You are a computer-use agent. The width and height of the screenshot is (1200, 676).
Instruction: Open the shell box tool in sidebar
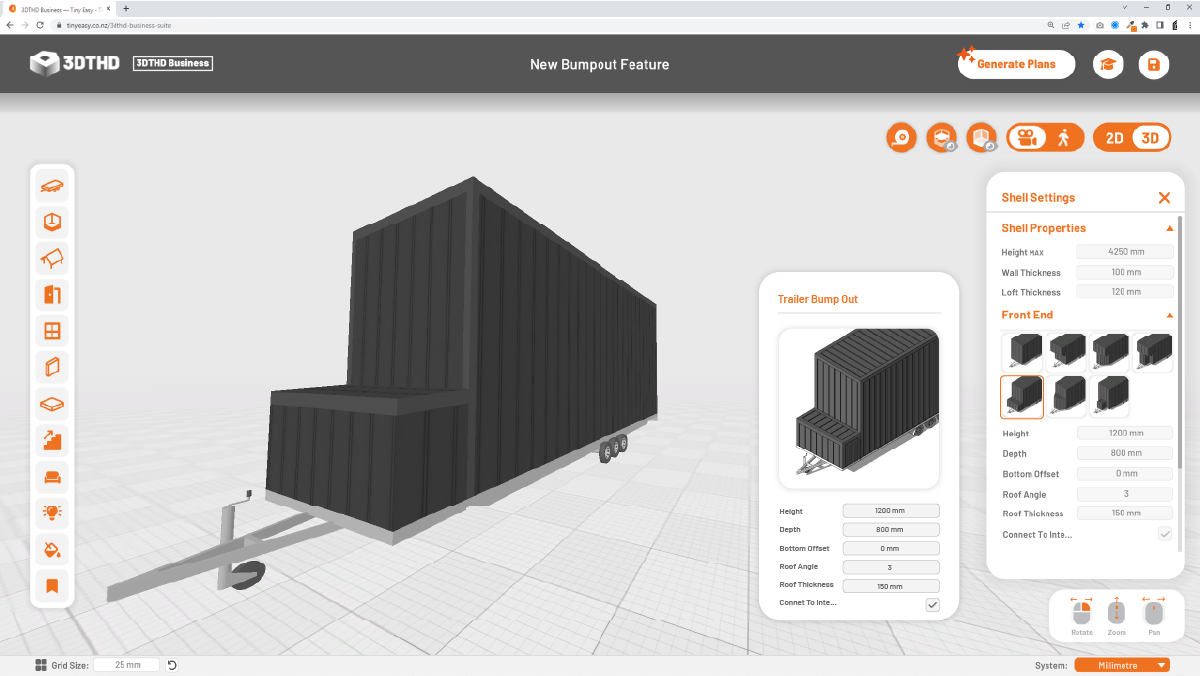point(52,222)
